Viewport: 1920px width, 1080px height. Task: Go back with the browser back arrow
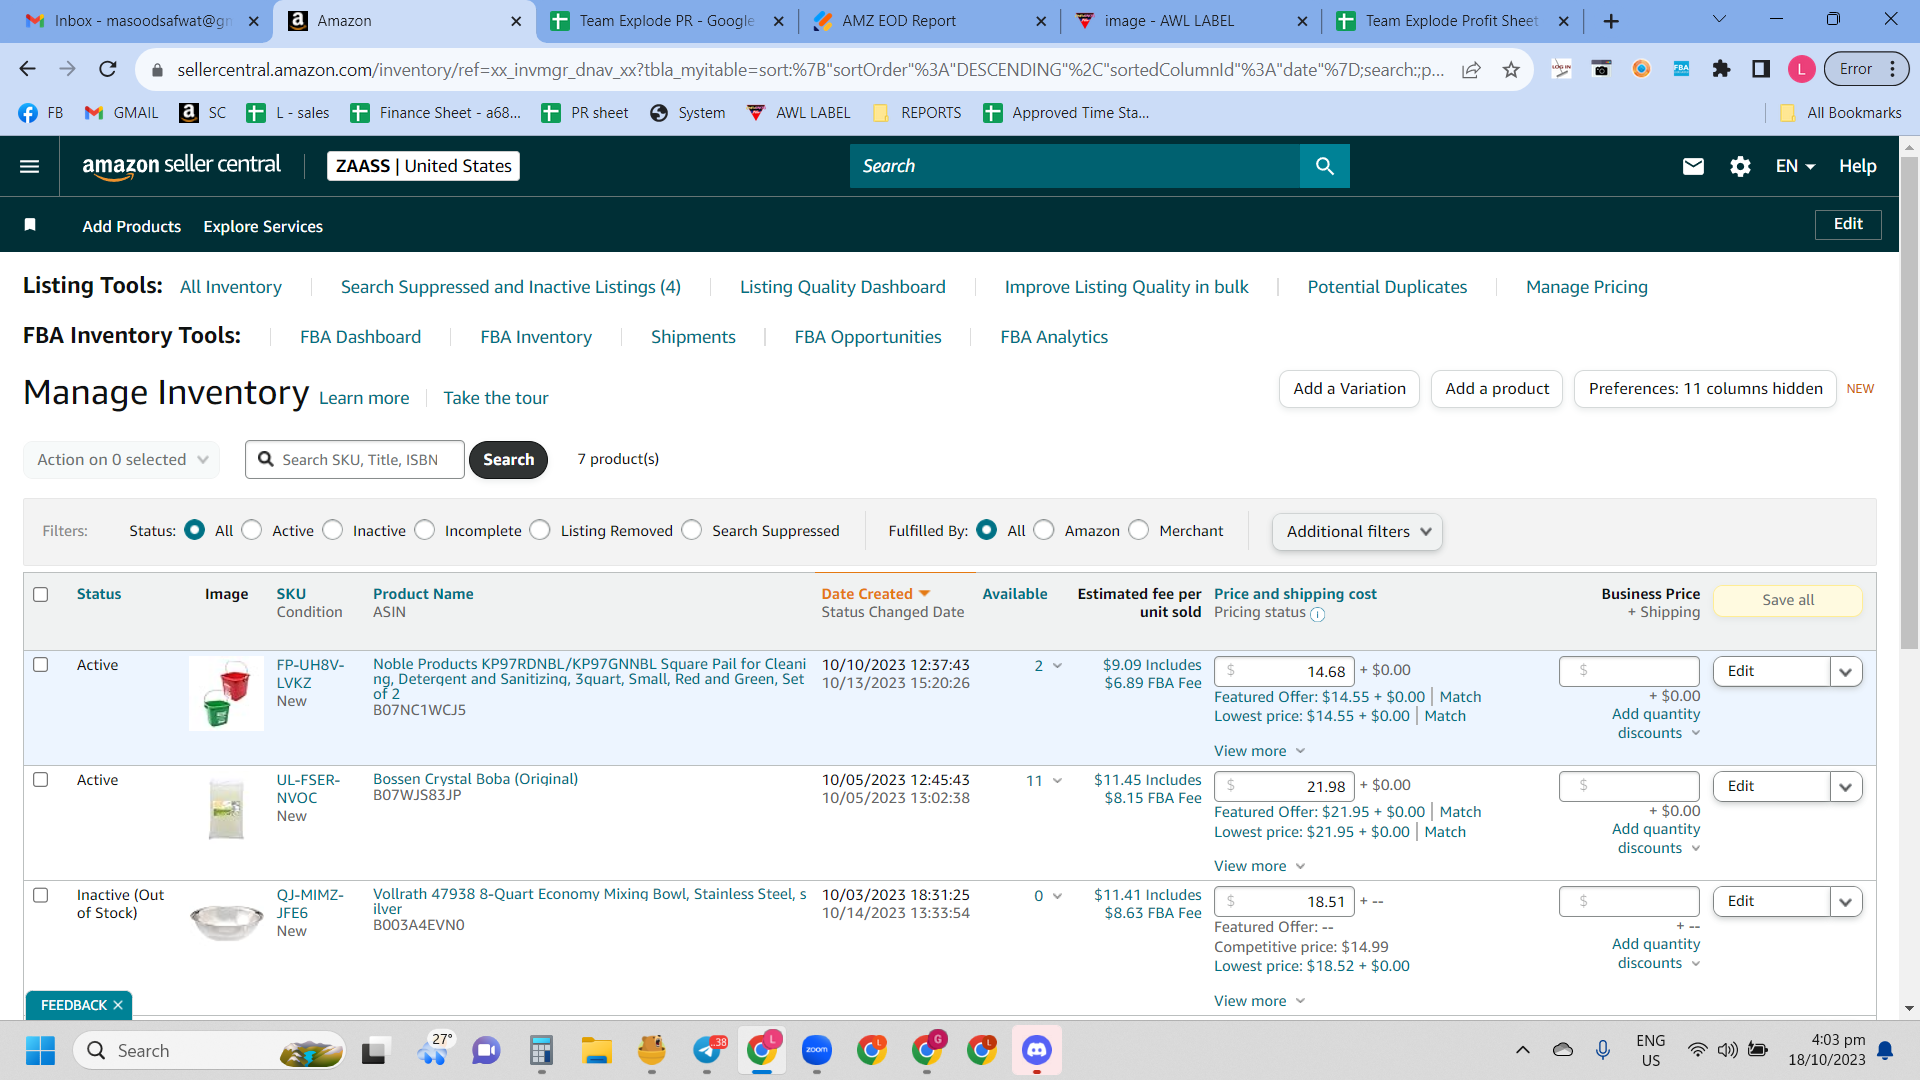[x=27, y=69]
